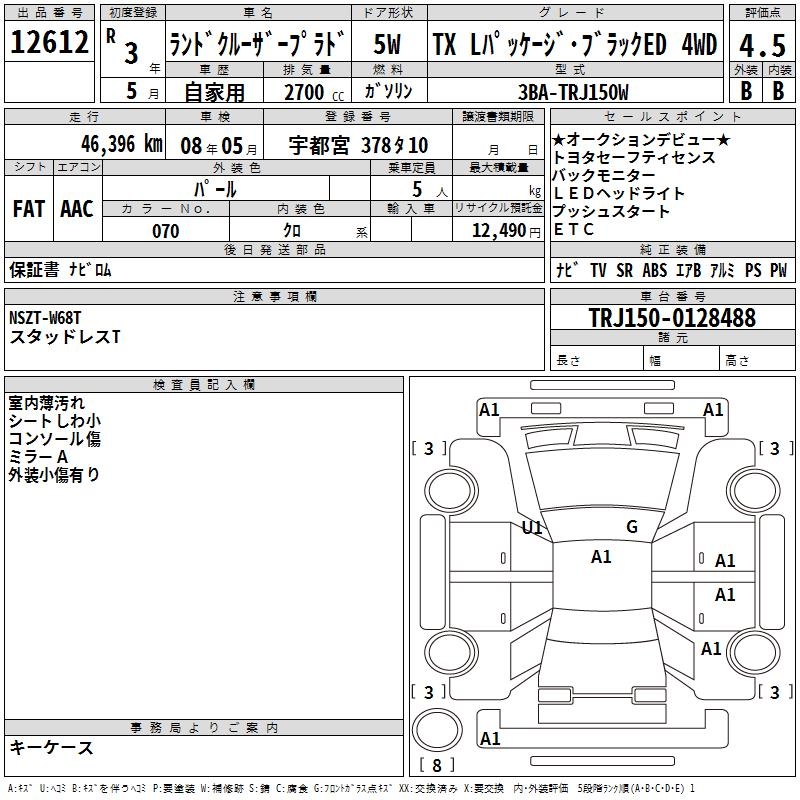Click the LEDヘッドライト line
Viewport: 800px width, 800px height.
coord(618,193)
